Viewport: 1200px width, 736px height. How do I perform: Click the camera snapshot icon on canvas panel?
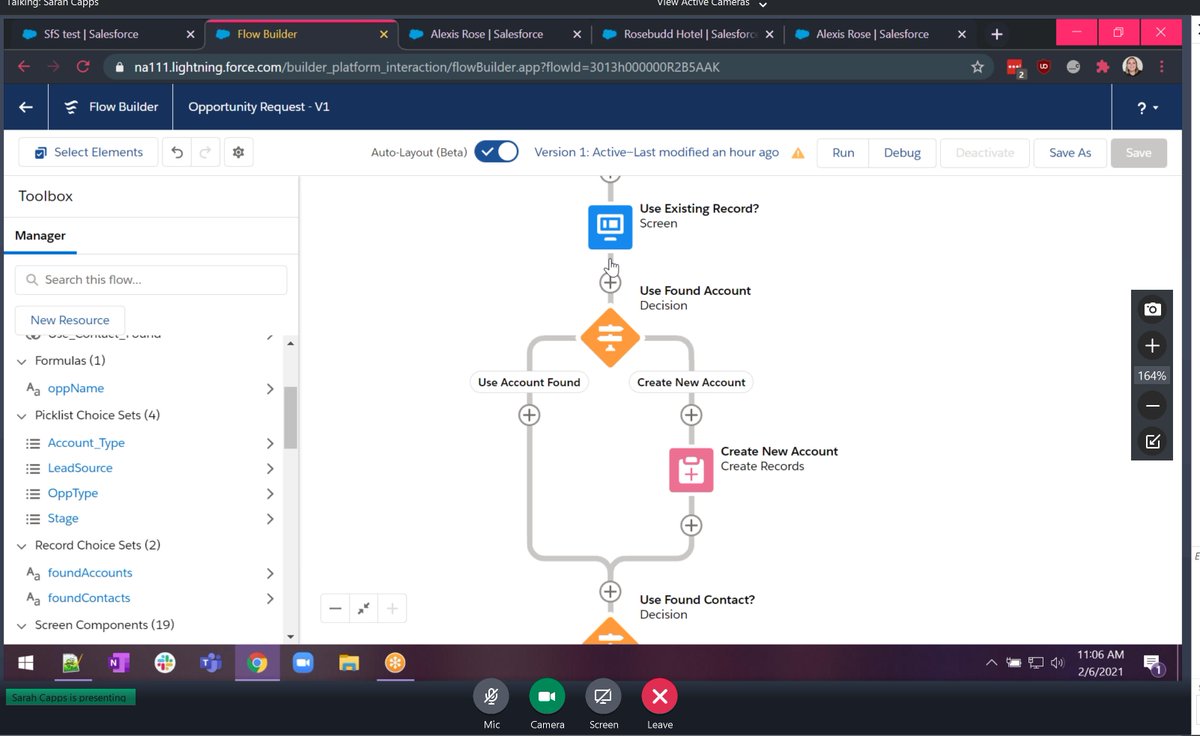(x=1152, y=310)
